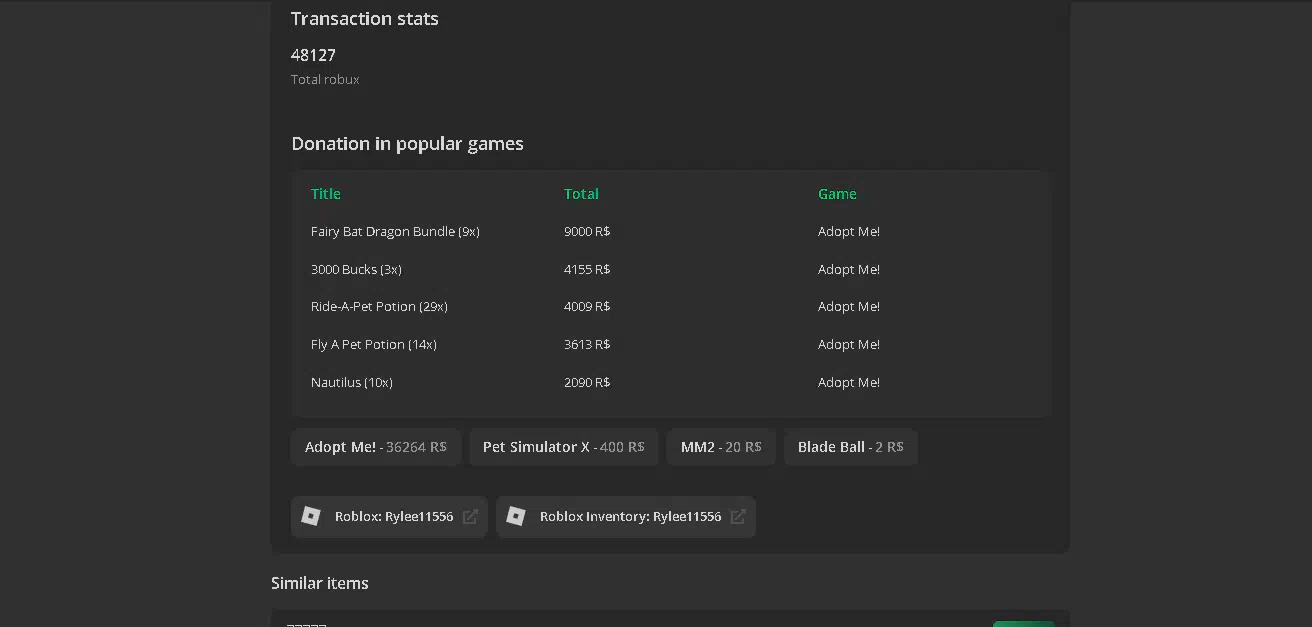Click Adopt Me! in the Fairy Bat Dragon row
The image size is (1312, 627).
(x=849, y=232)
